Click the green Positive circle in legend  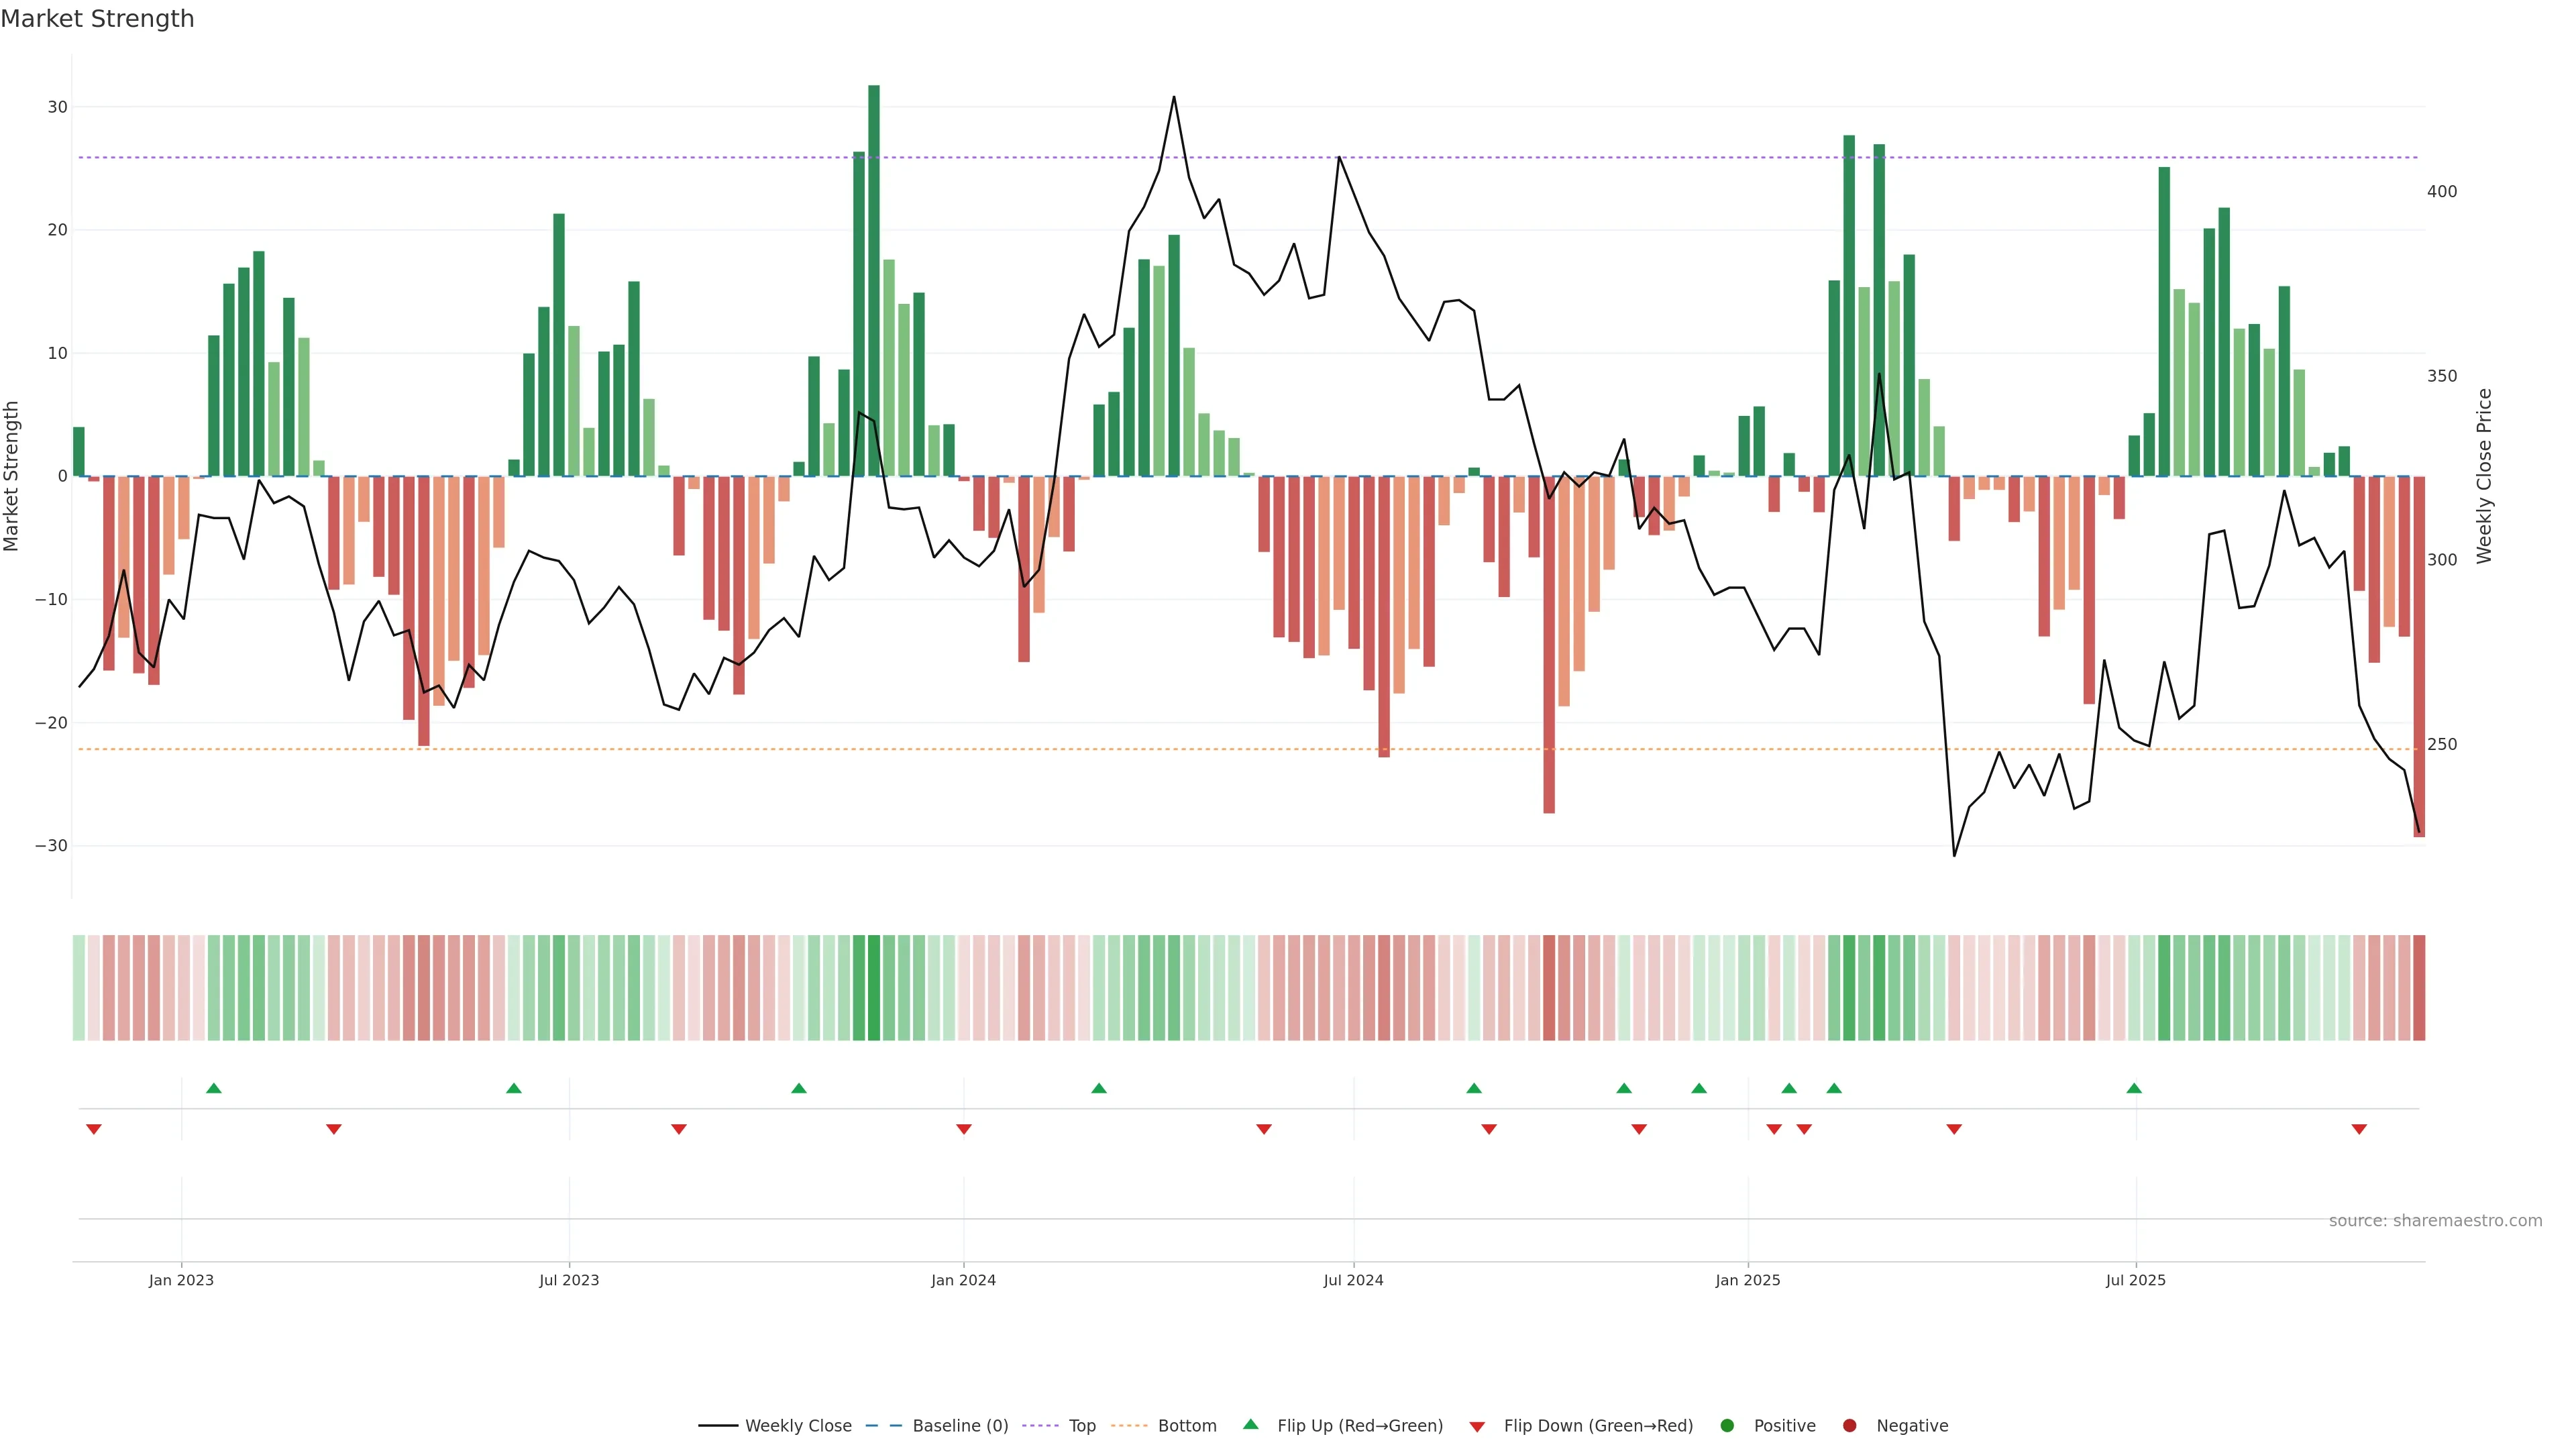point(1727,1426)
